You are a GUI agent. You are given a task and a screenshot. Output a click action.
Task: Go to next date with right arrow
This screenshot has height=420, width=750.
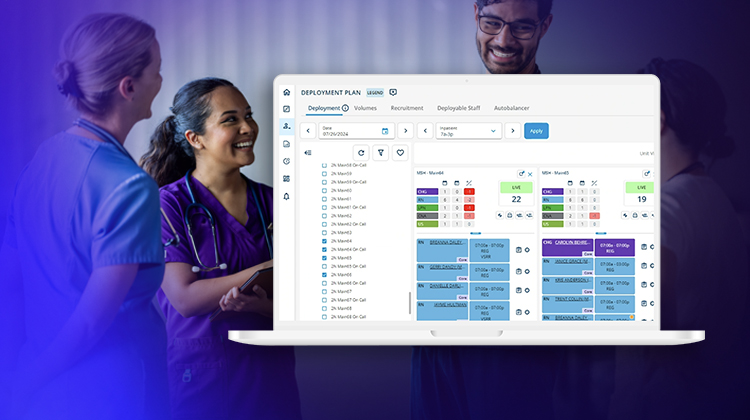pyautogui.click(x=405, y=131)
